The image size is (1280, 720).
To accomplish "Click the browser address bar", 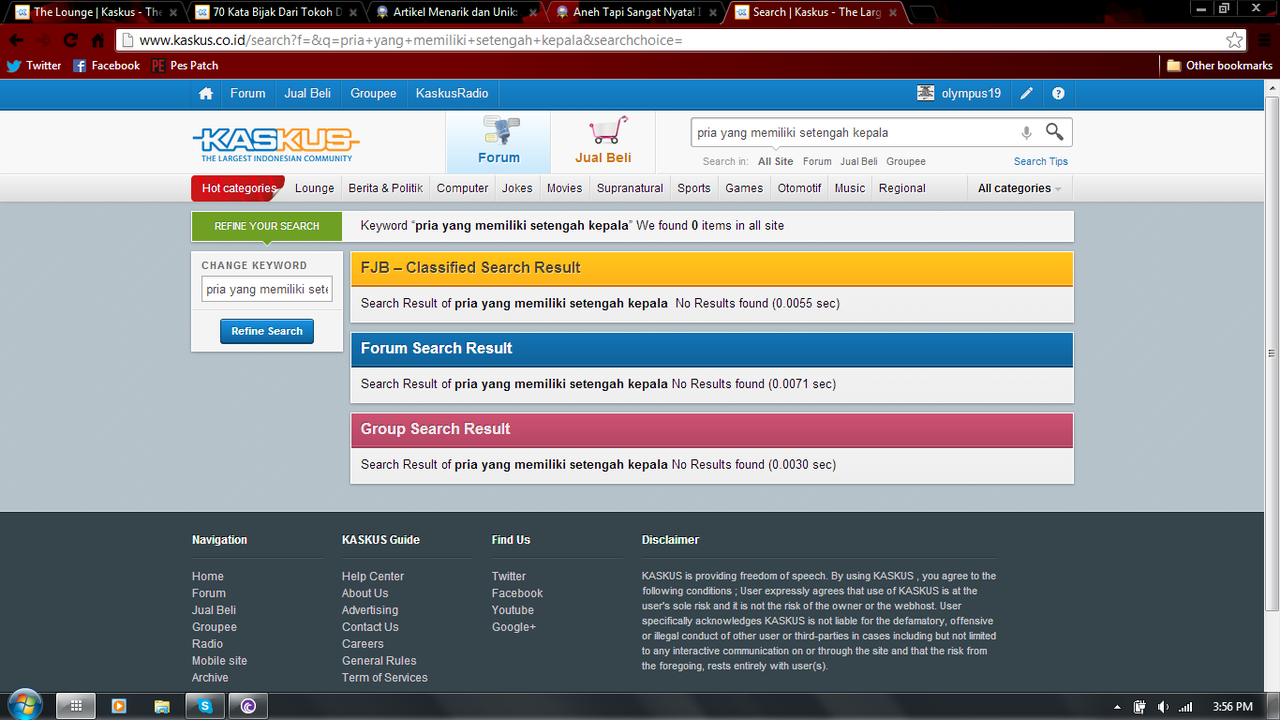I will click(x=670, y=40).
